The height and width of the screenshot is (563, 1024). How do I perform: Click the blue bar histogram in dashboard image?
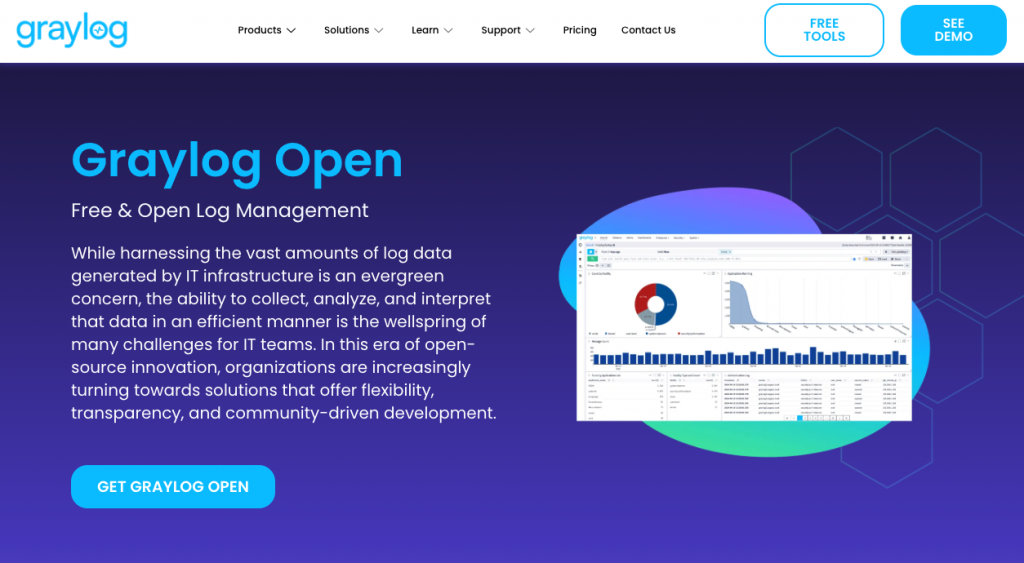[749, 356]
